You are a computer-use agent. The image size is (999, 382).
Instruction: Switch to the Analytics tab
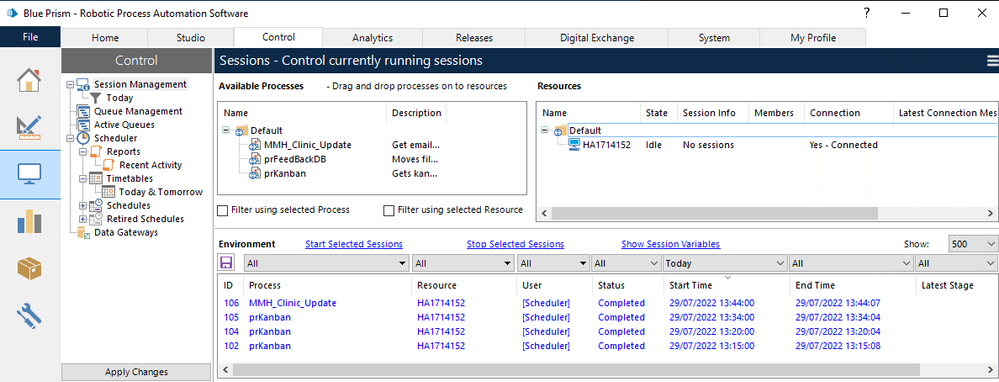372,38
